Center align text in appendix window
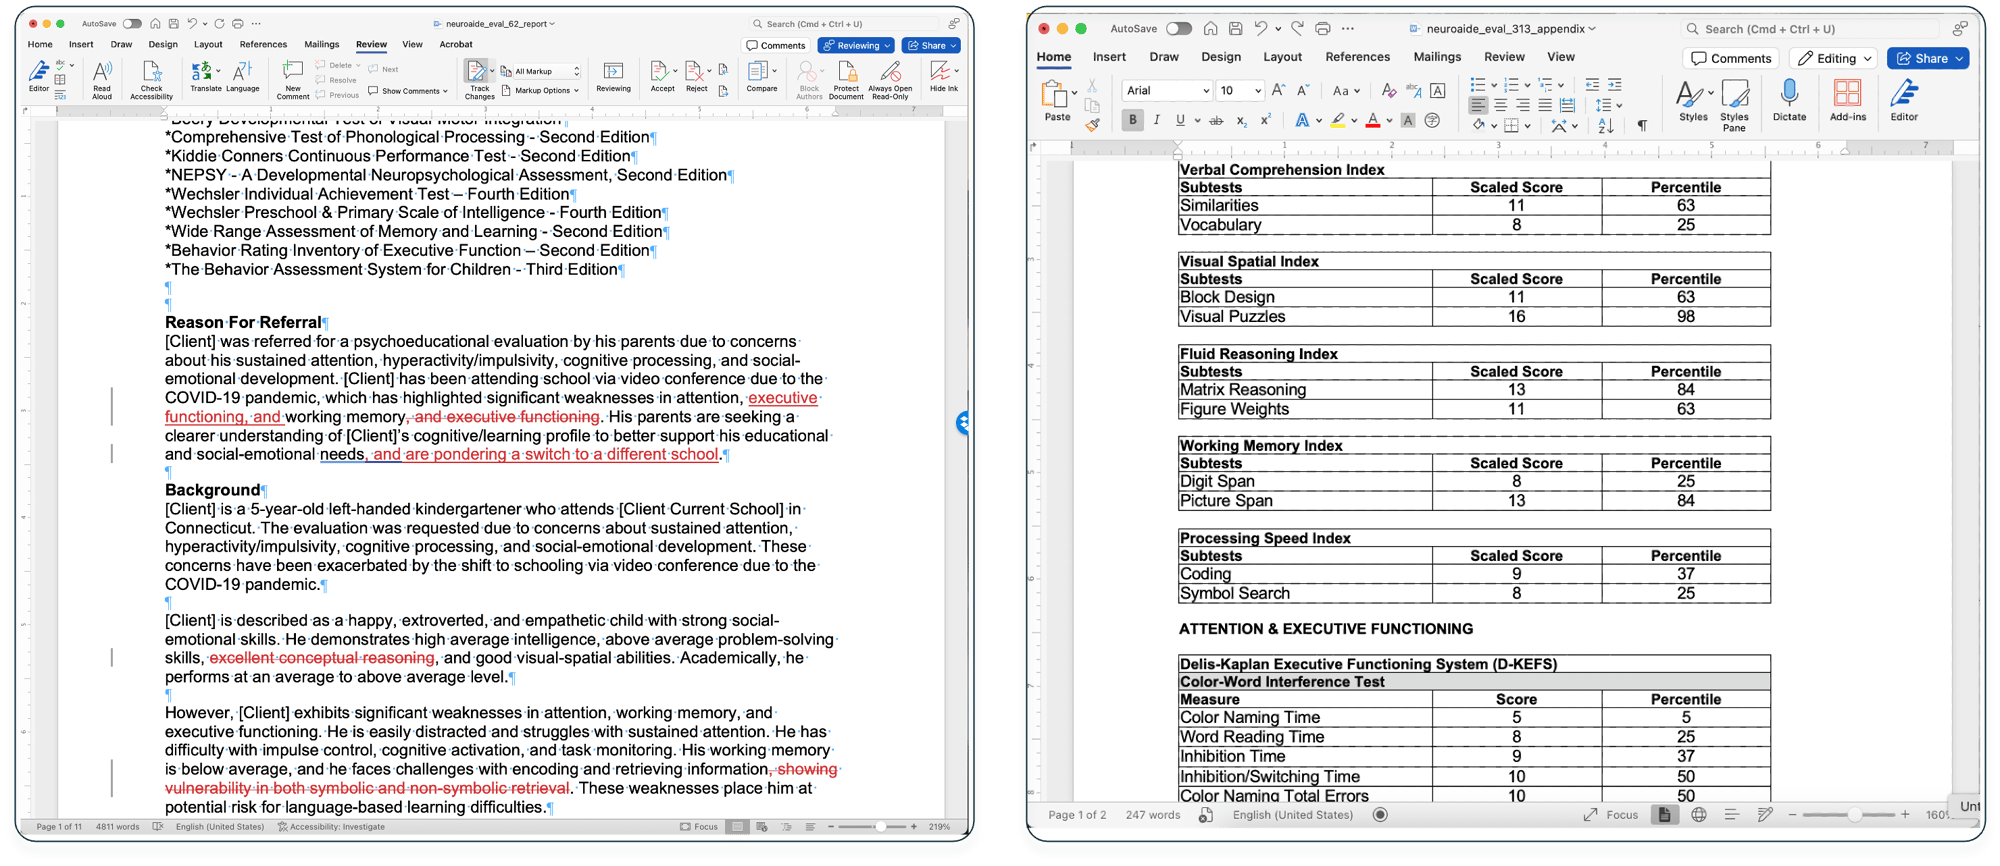The height and width of the screenshot is (866, 2000). point(1500,105)
